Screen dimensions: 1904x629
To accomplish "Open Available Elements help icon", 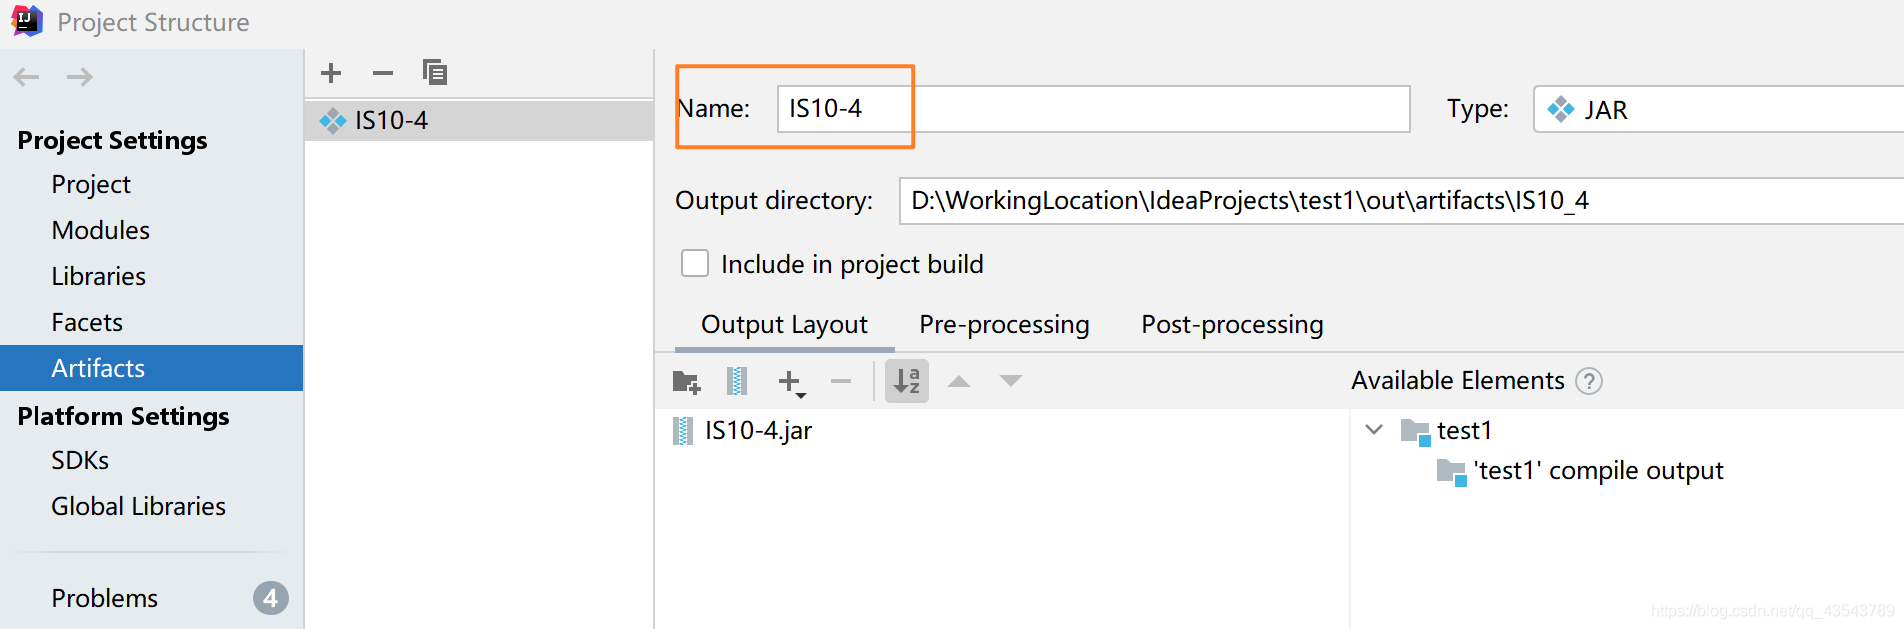I will [1589, 381].
